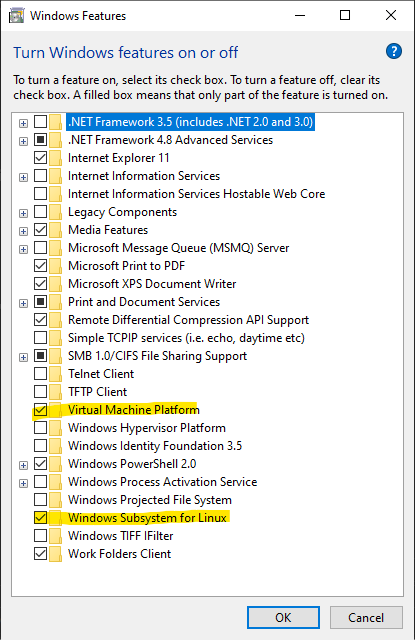Image resolution: width=415 pixels, height=640 pixels.
Task: Enable TFTP Client checkbox
Action: [40, 391]
